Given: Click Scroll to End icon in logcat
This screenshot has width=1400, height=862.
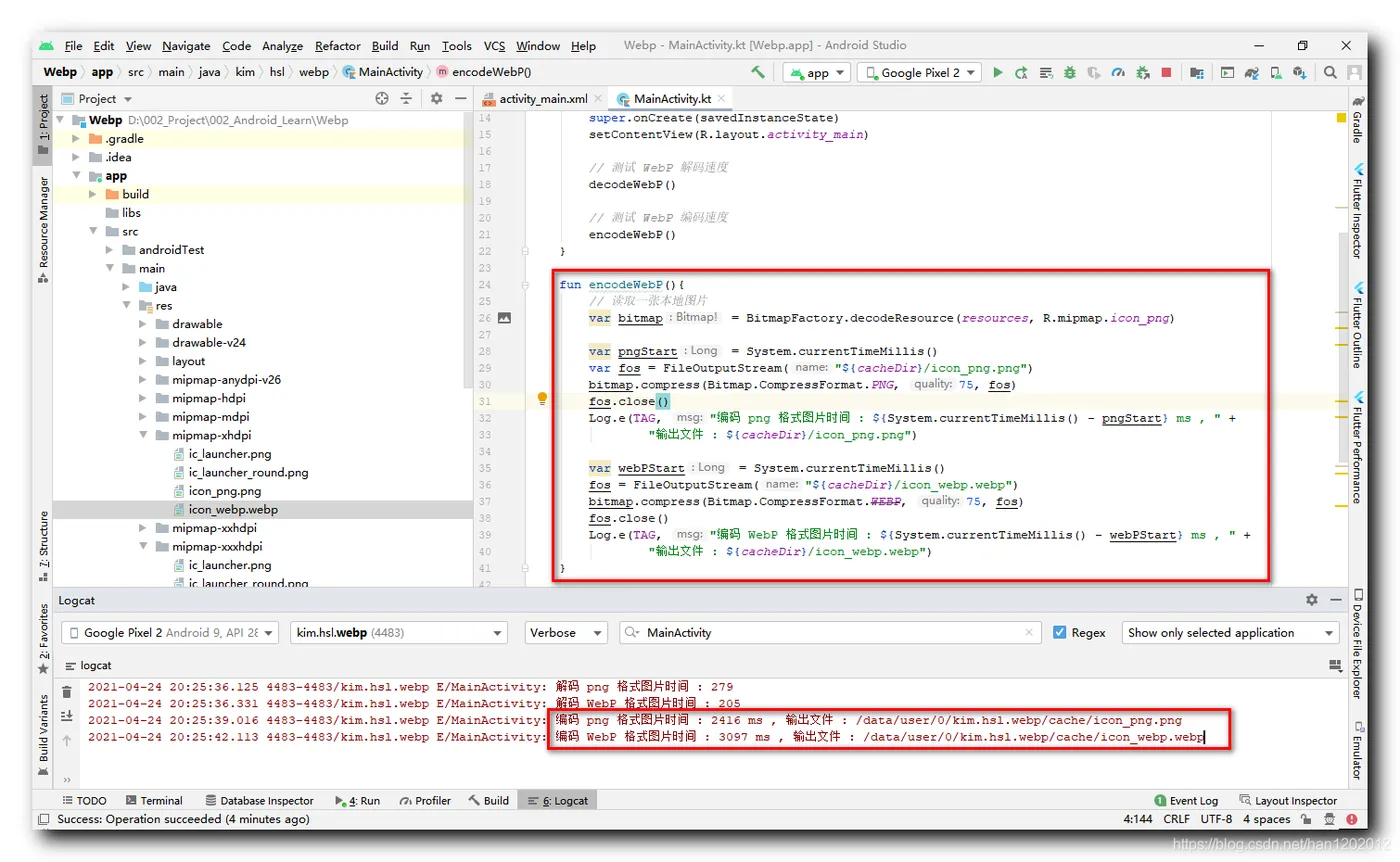Looking at the screenshot, I should pos(67,716).
